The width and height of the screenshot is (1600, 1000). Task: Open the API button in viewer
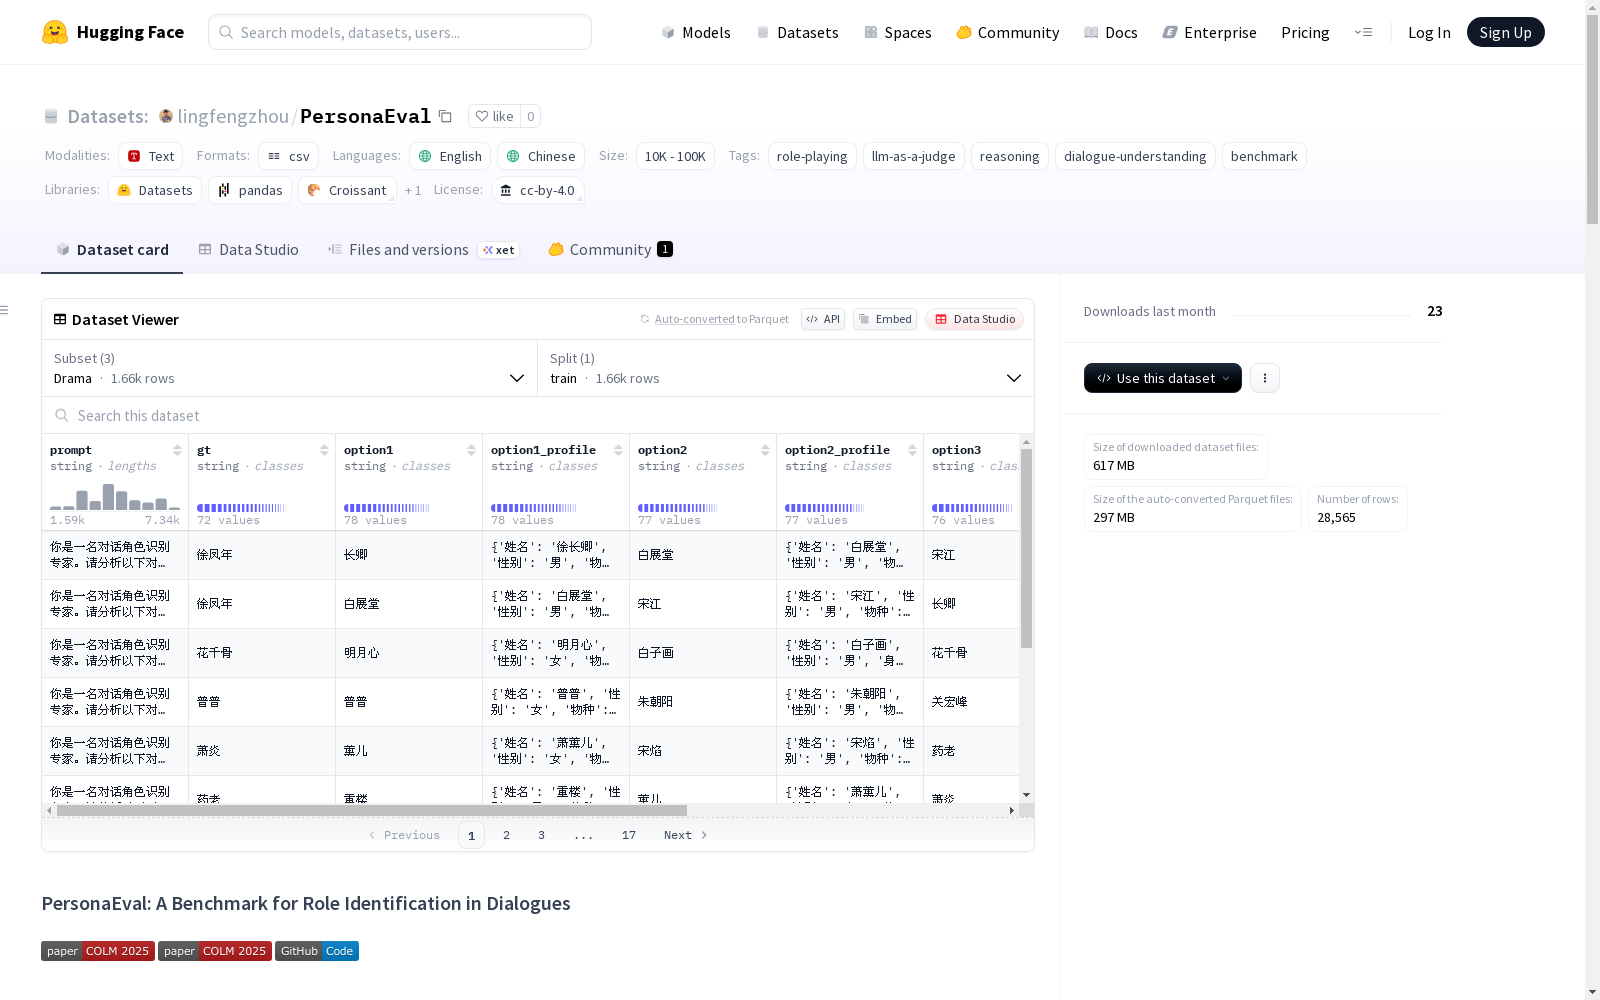coord(823,319)
